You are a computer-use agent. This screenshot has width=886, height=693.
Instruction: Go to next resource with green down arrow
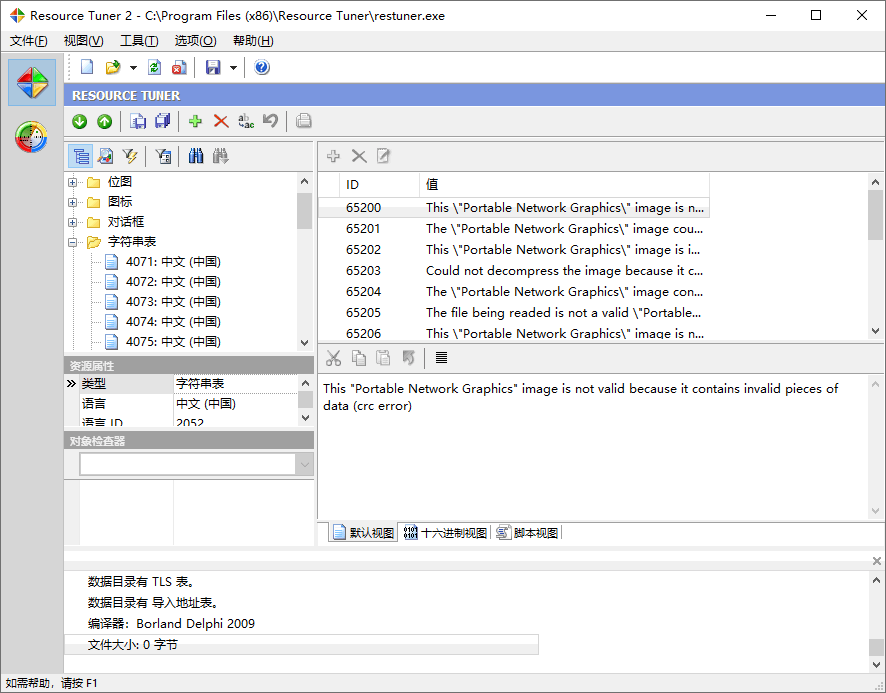80,121
